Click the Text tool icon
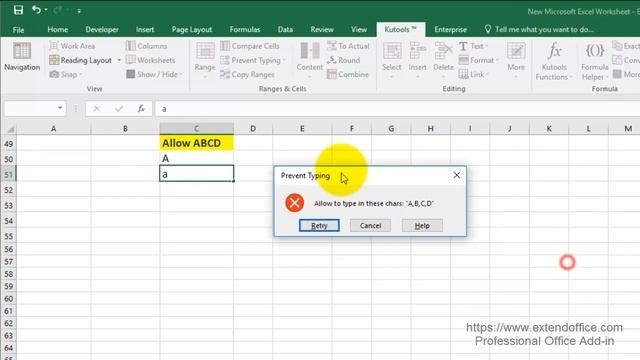This screenshot has height=360, width=640. click(463, 46)
